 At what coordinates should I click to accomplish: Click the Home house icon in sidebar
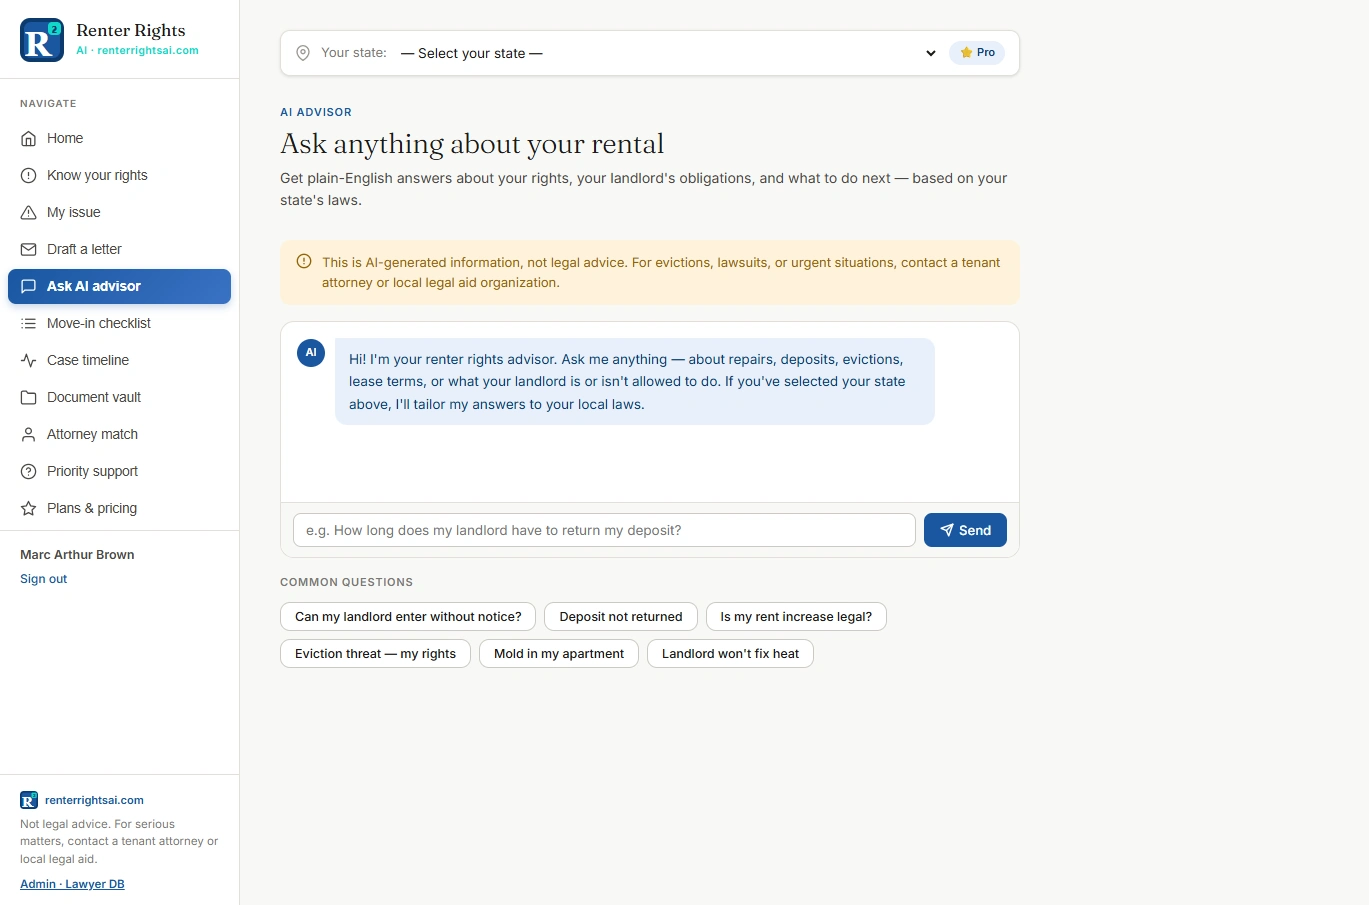29,139
